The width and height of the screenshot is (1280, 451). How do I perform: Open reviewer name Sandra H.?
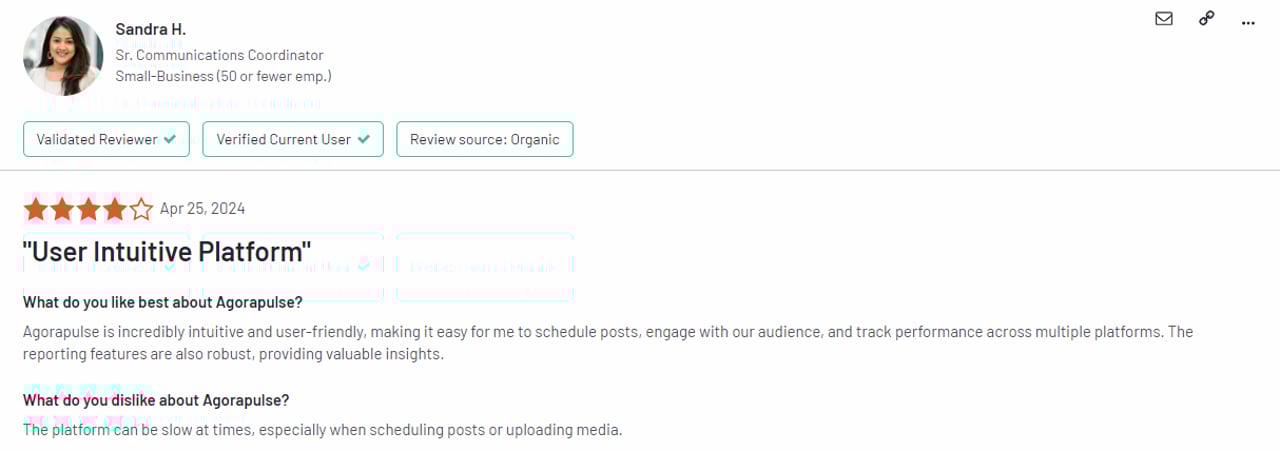point(150,29)
